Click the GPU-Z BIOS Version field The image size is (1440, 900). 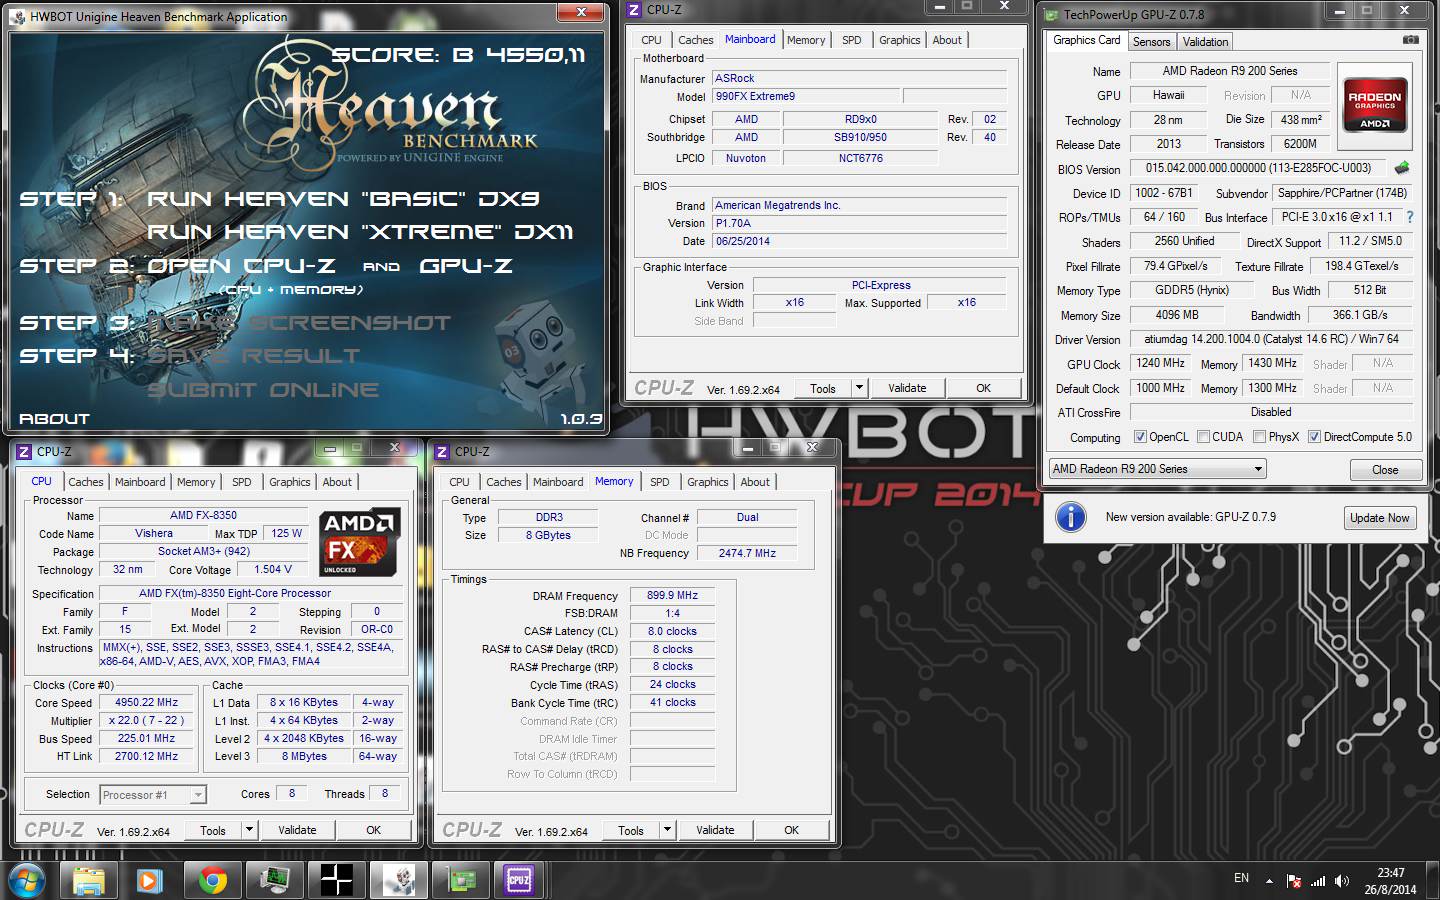pyautogui.click(x=1259, y=168)
